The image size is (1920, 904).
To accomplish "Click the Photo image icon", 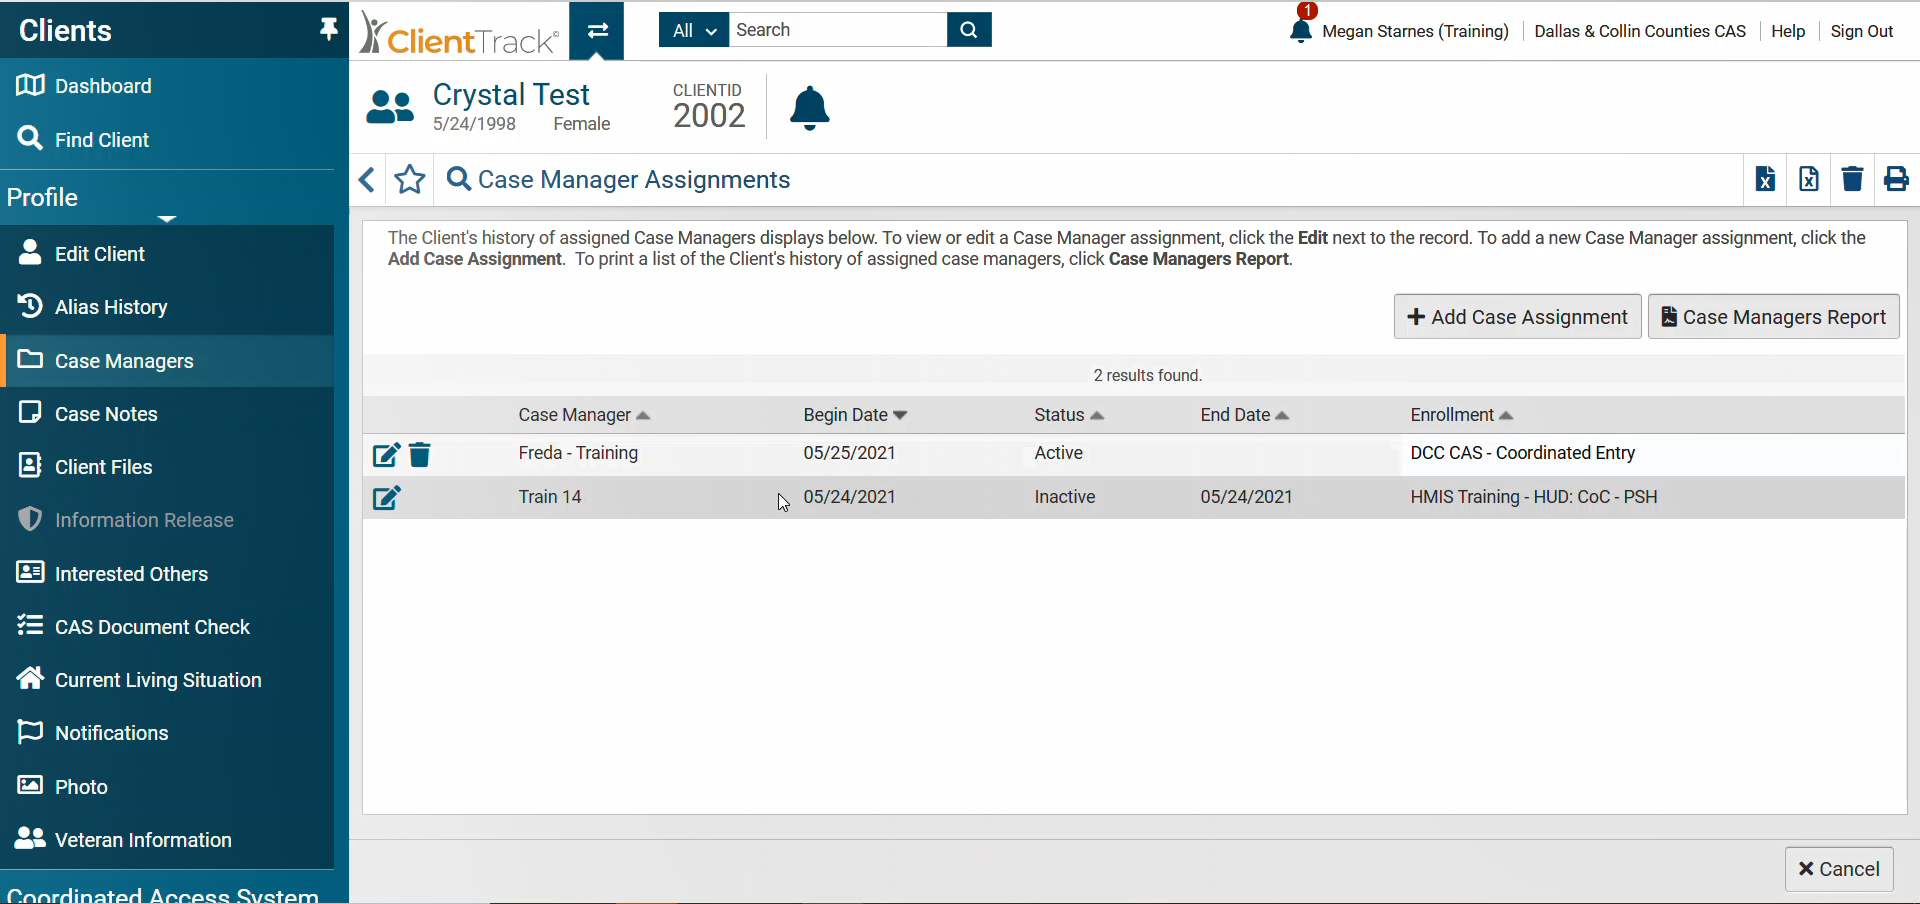I will 30,785.
